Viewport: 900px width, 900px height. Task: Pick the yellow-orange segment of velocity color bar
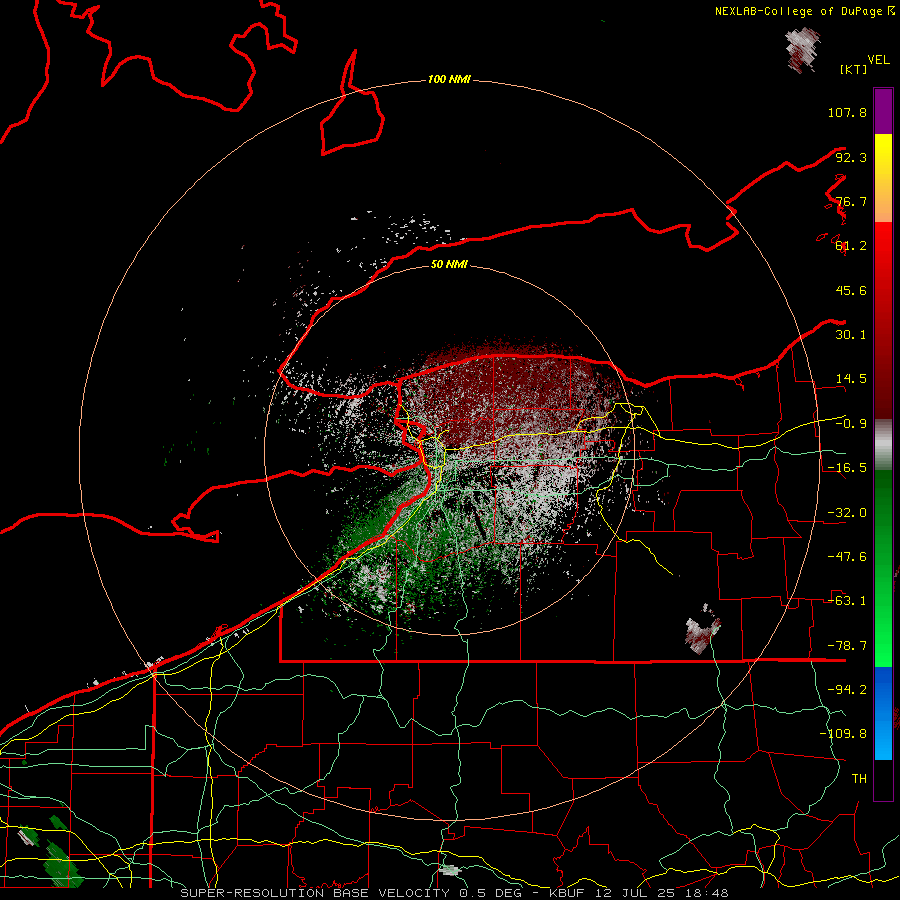tap(883, 178)
